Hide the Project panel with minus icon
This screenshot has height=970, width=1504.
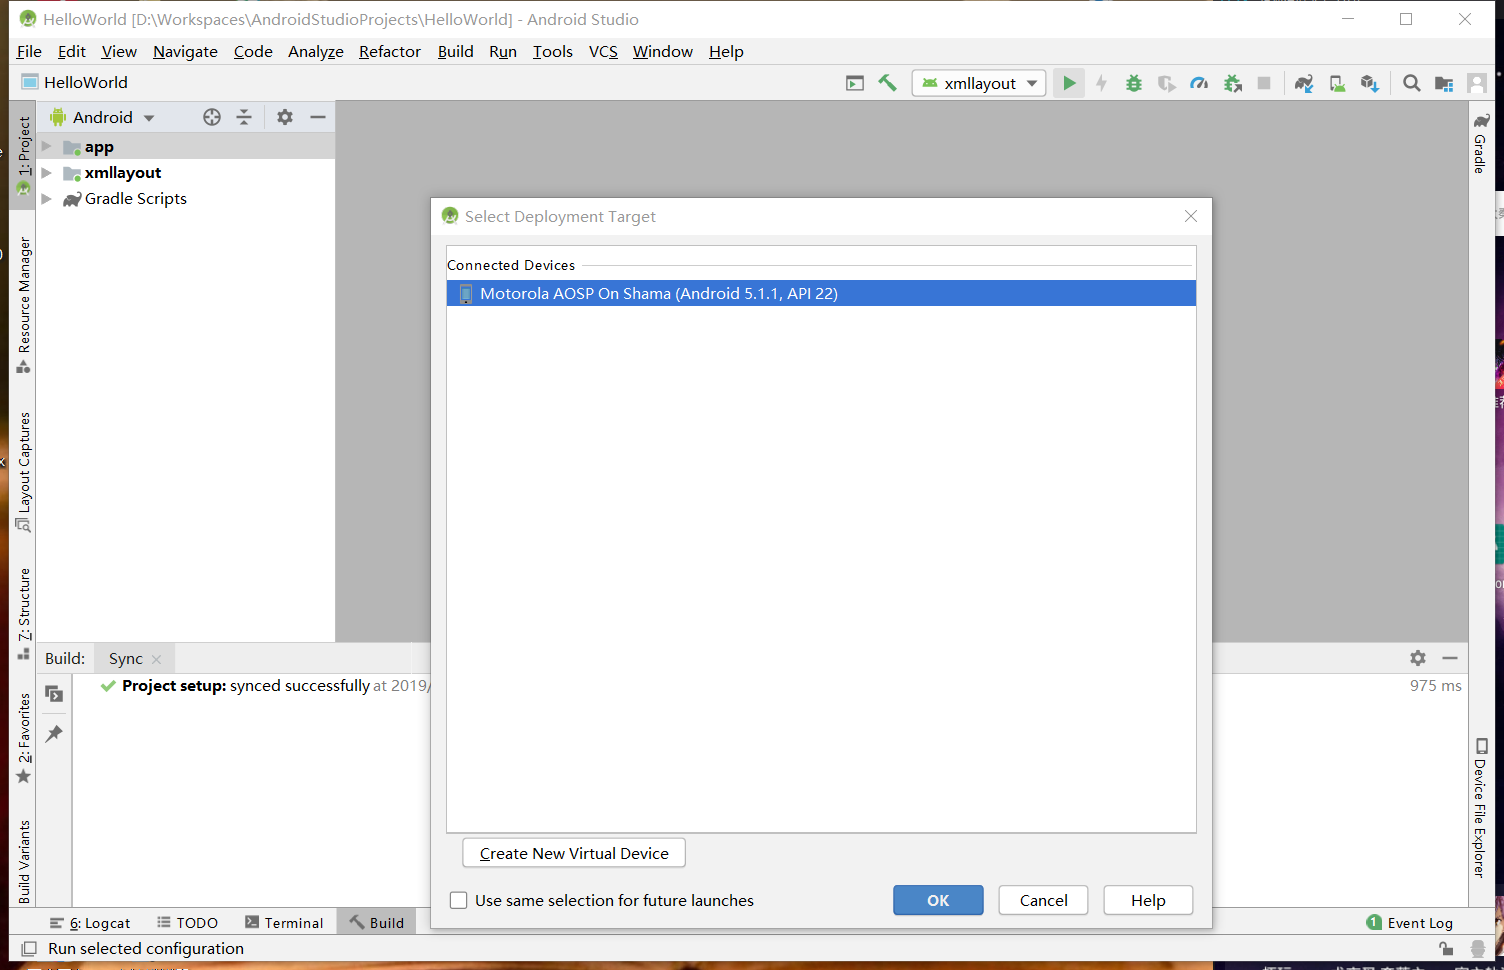click(318, 117)
